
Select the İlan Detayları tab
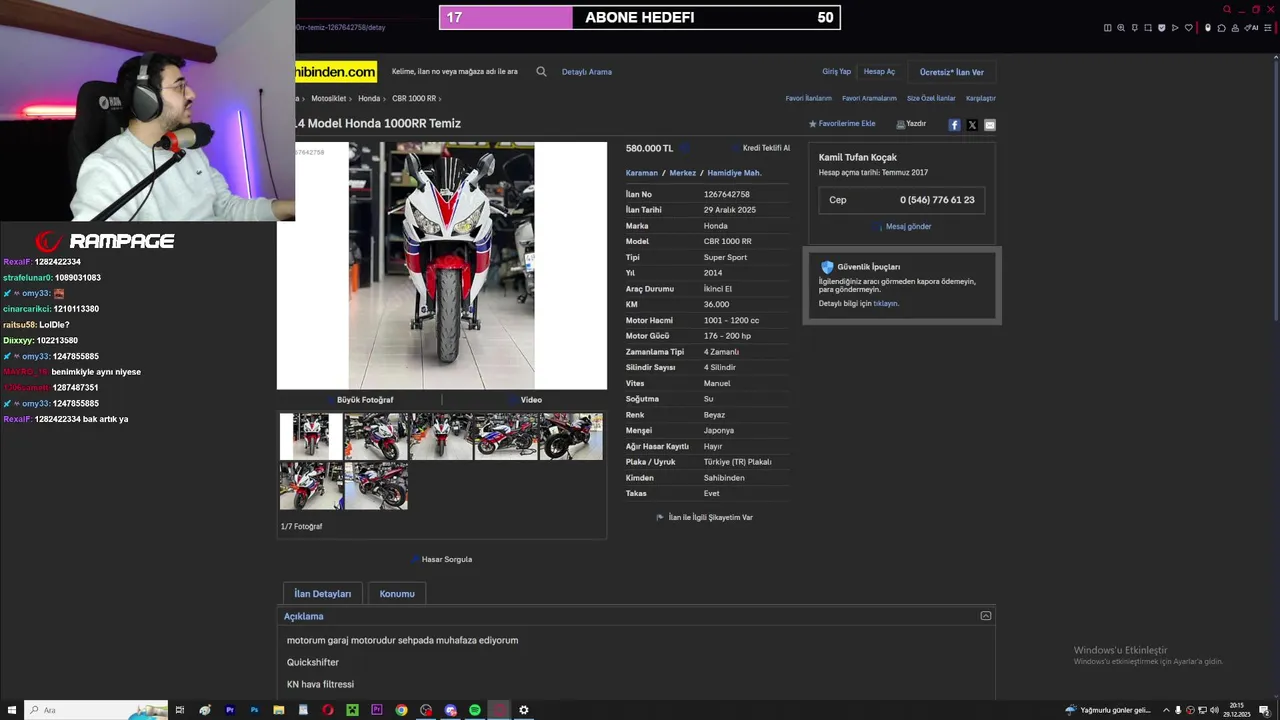point(322,594)
